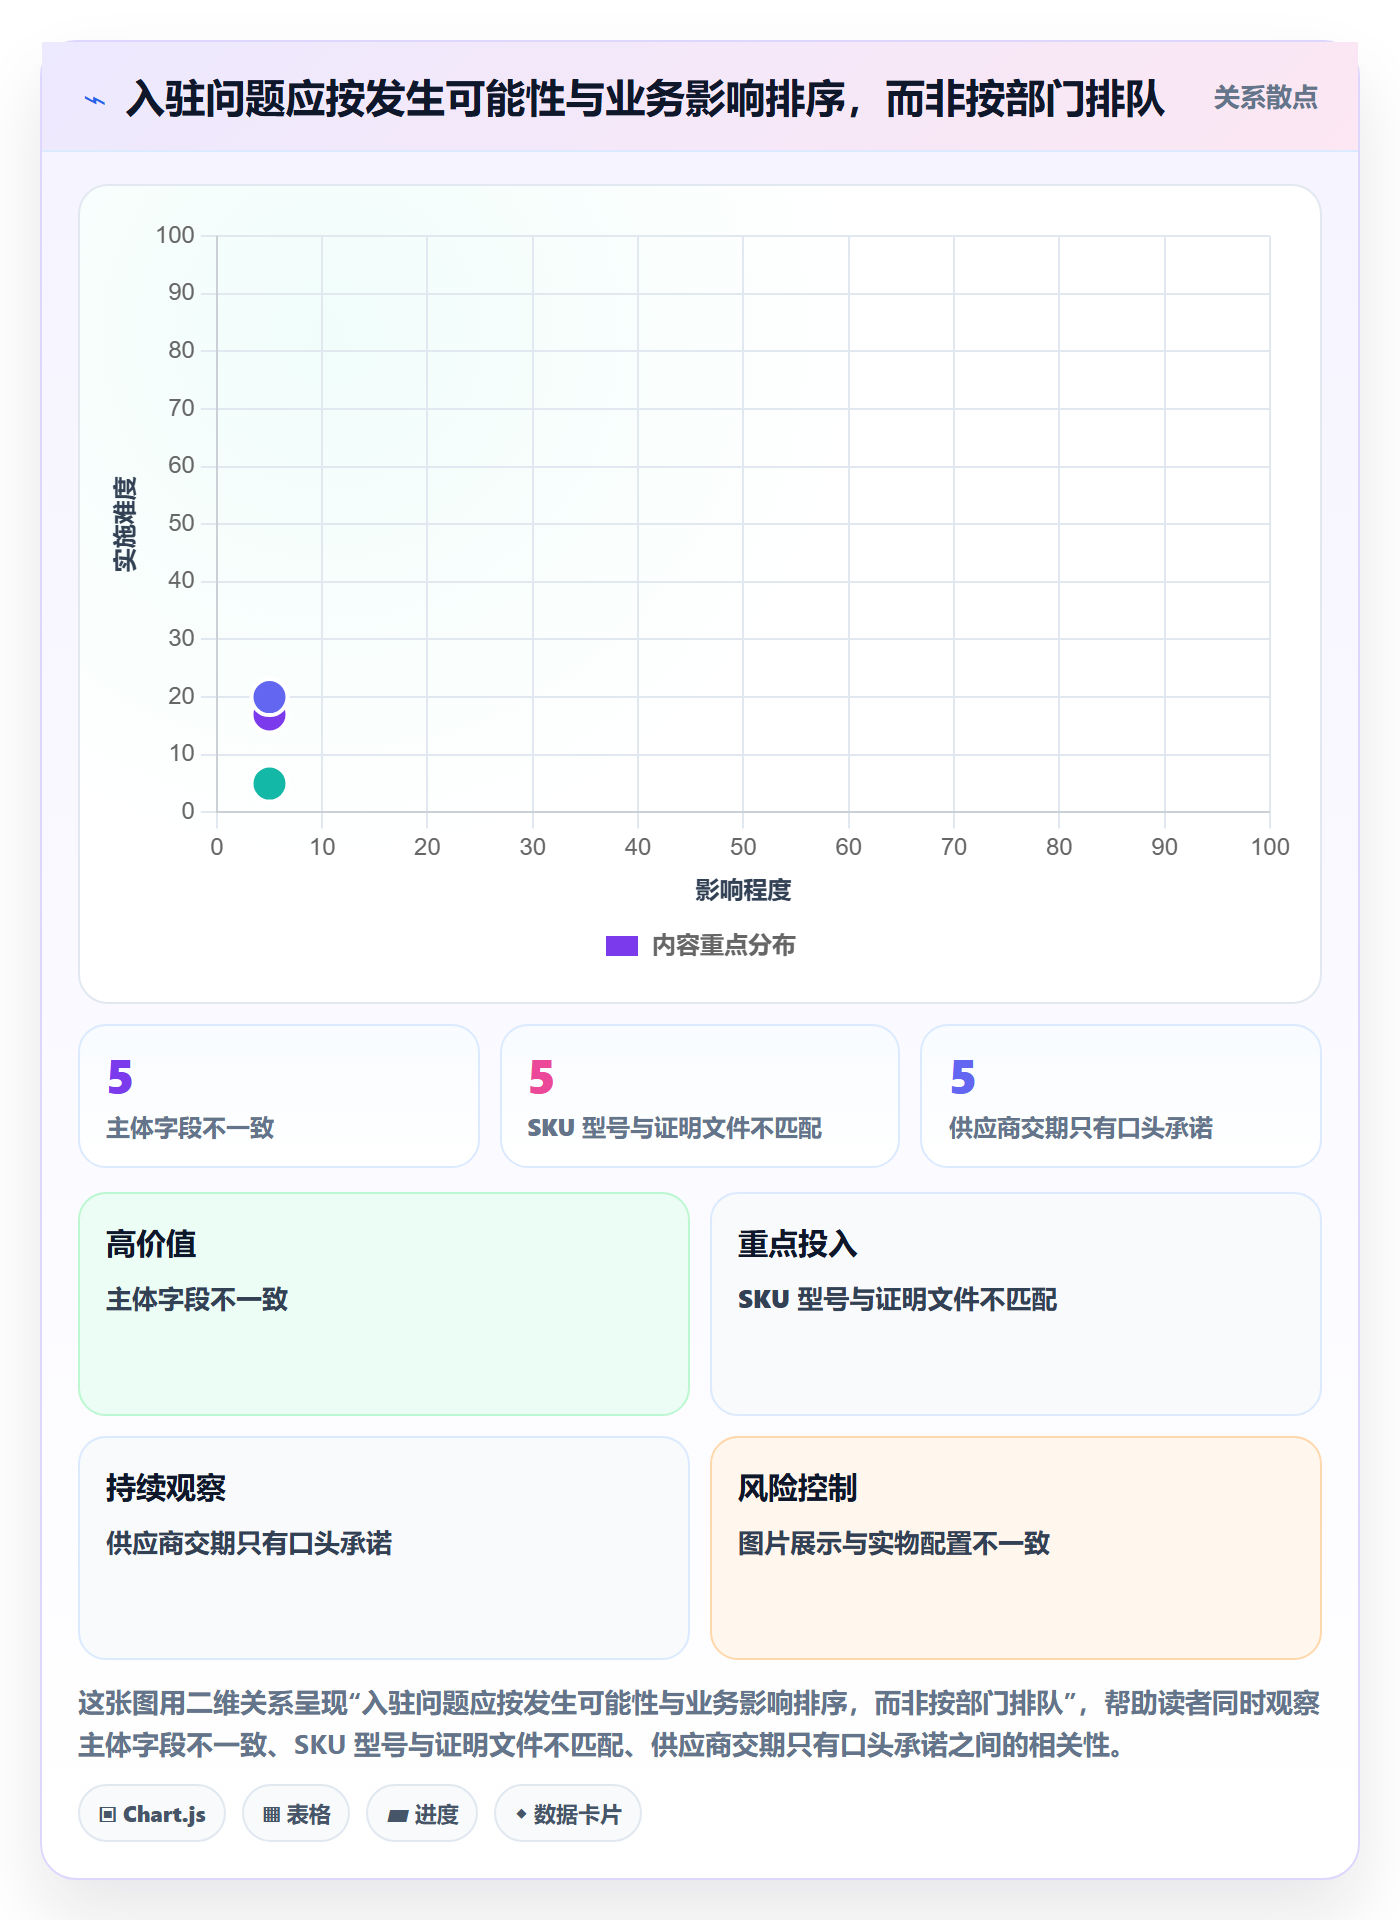Select the 持续观察 quadrant card
1400x1920 pixels.
384,1548
